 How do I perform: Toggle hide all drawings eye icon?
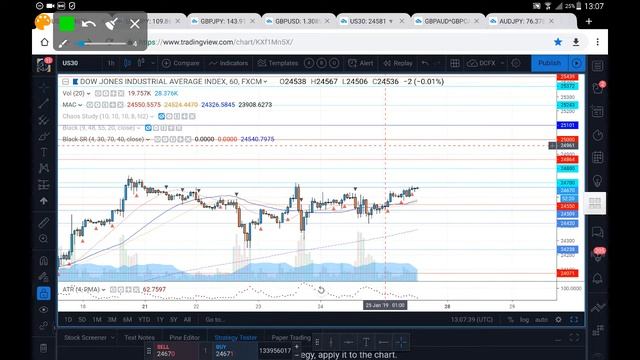click(x=43, y=309)
